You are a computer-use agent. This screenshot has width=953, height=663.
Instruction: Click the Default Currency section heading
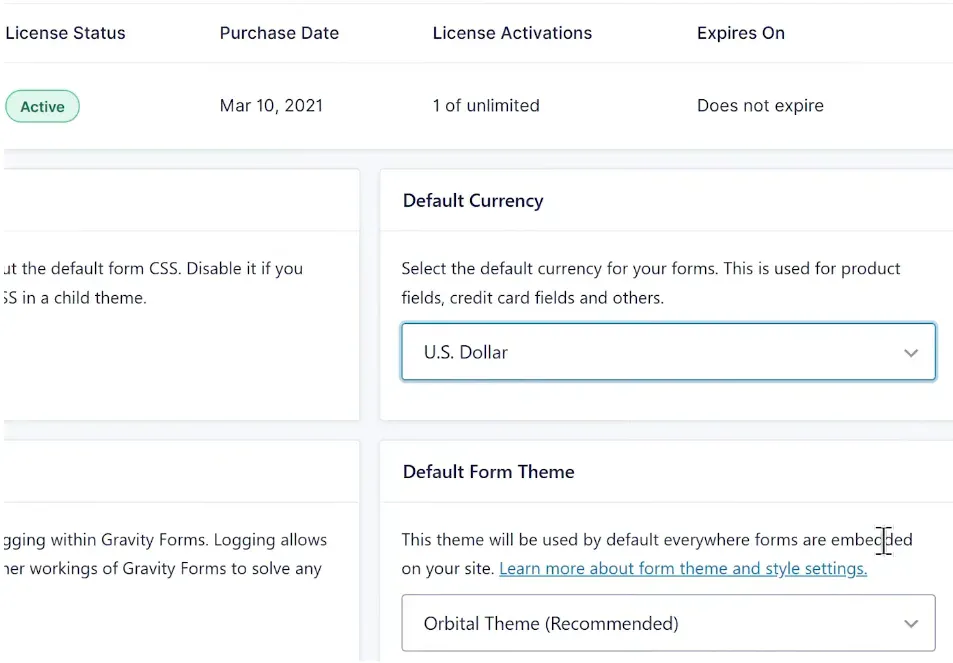[x=473, y=201]
